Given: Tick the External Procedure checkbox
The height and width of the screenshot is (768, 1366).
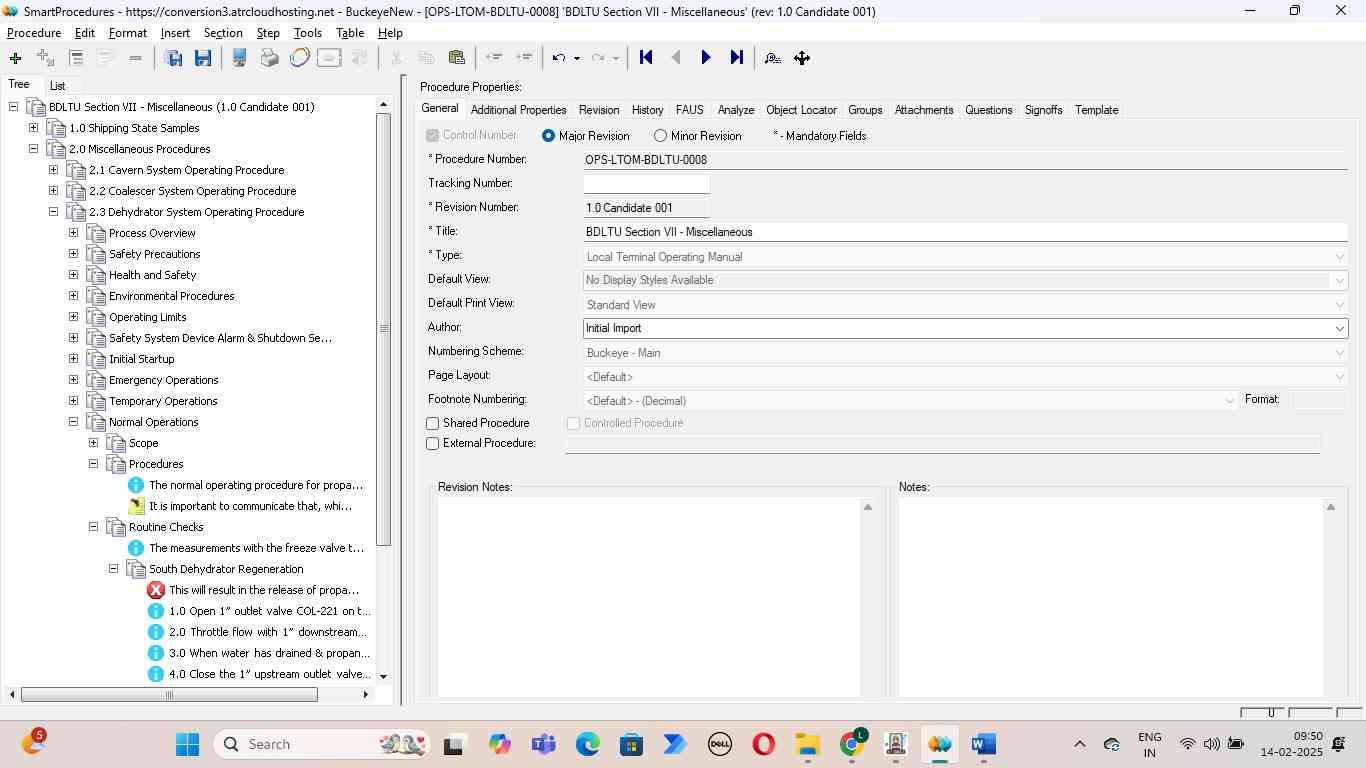Looking at the screenshot, I should tap(433, 444).
